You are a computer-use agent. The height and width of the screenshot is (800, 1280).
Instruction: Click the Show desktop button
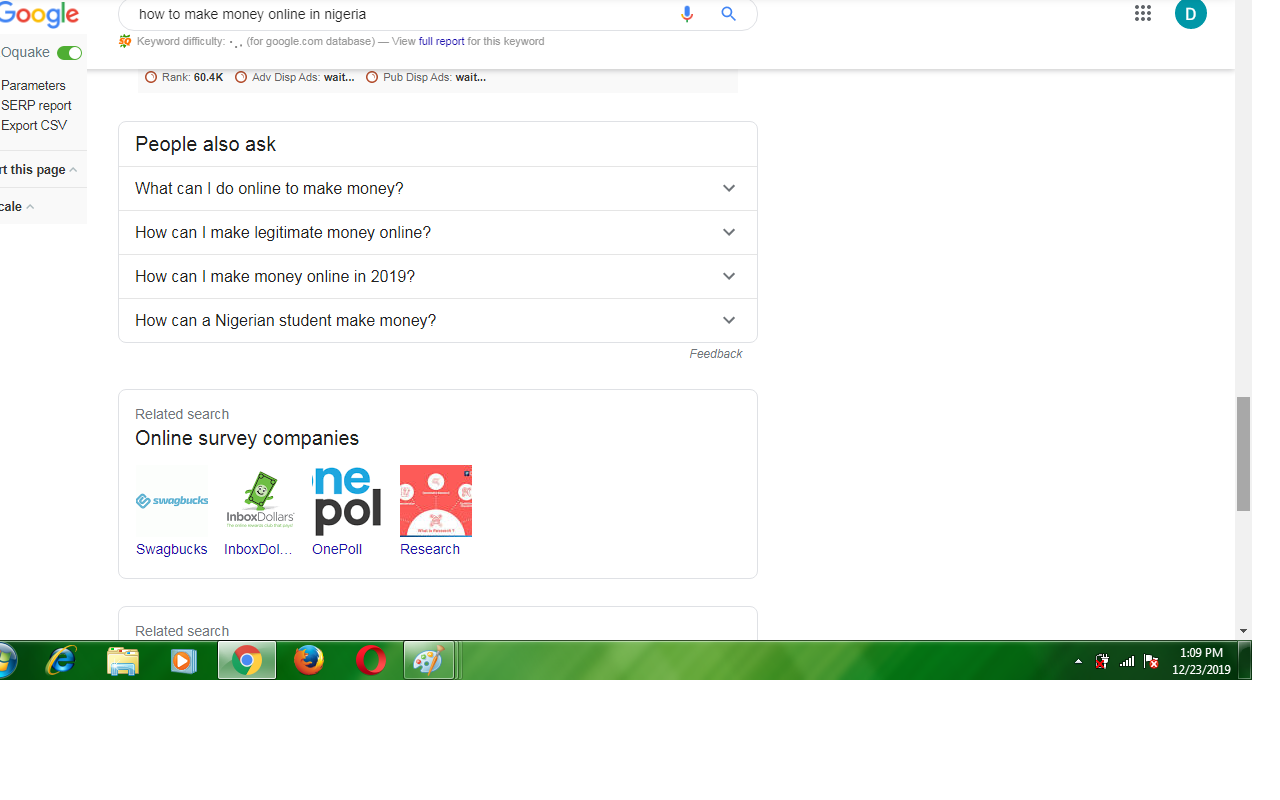1245,661
